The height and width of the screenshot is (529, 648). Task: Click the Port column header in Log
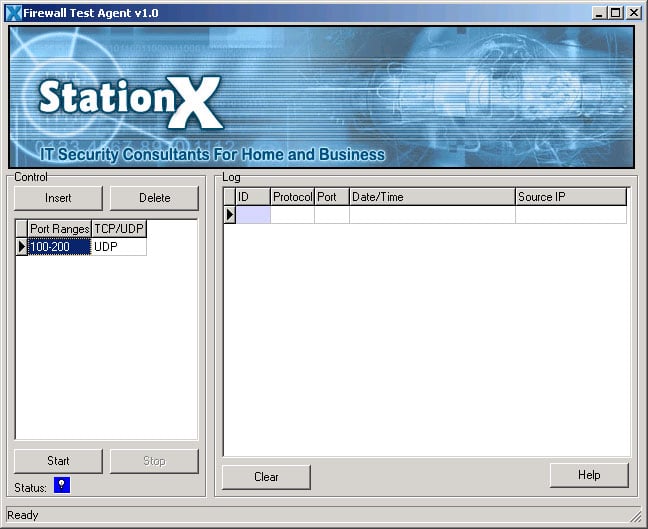332,197
